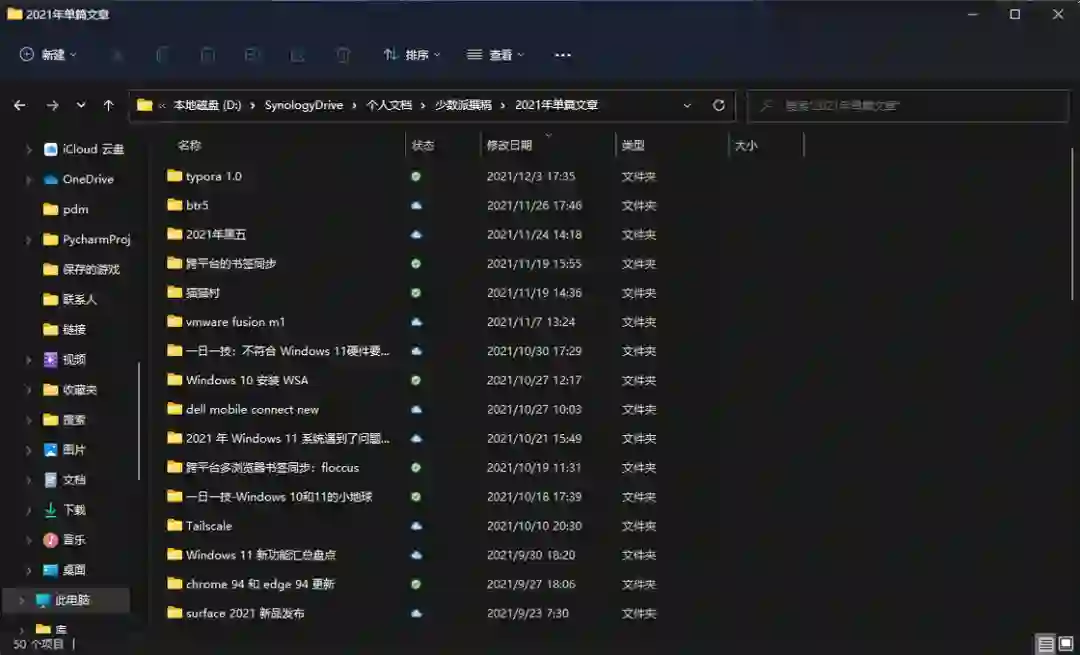Screen dimensions: 1080x655
Task: Select 音乐 in the sidebar
Action: [x=65, y=540]
